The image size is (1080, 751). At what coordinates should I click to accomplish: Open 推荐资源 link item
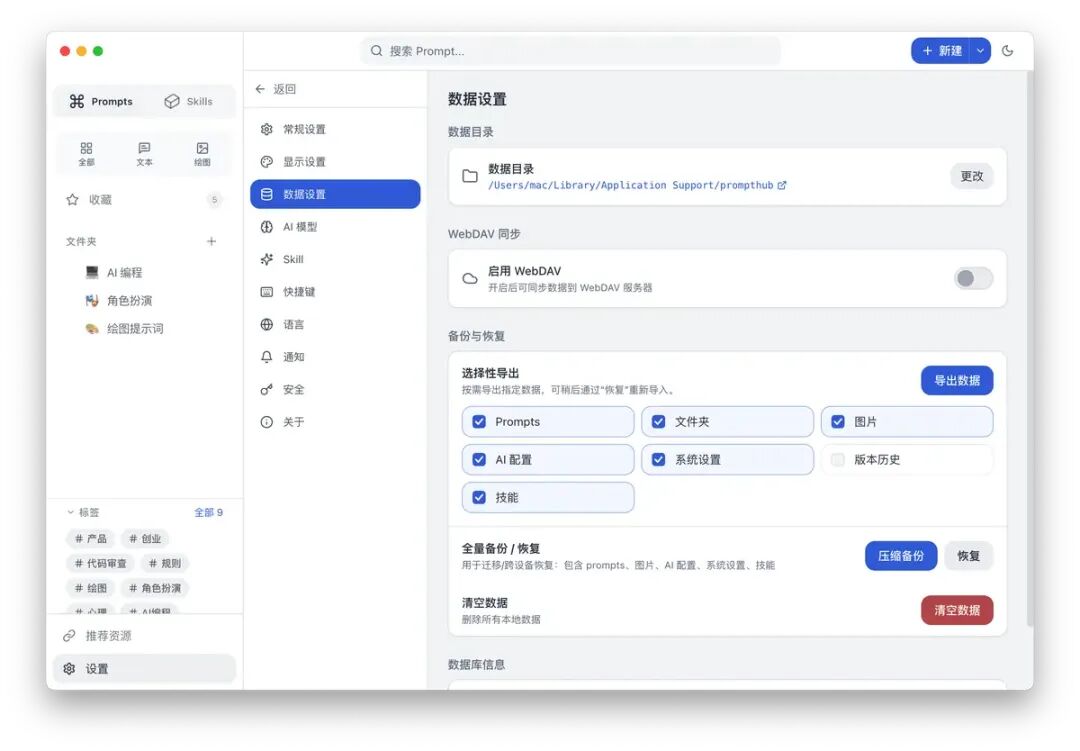point(144,636)
